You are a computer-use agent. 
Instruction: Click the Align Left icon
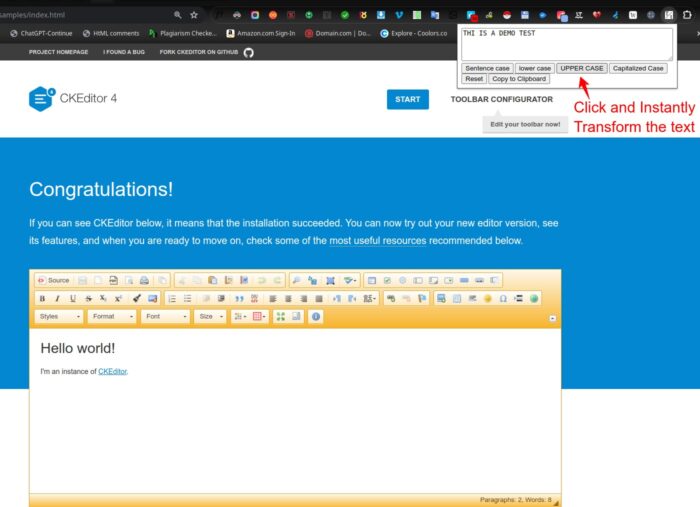273,299
